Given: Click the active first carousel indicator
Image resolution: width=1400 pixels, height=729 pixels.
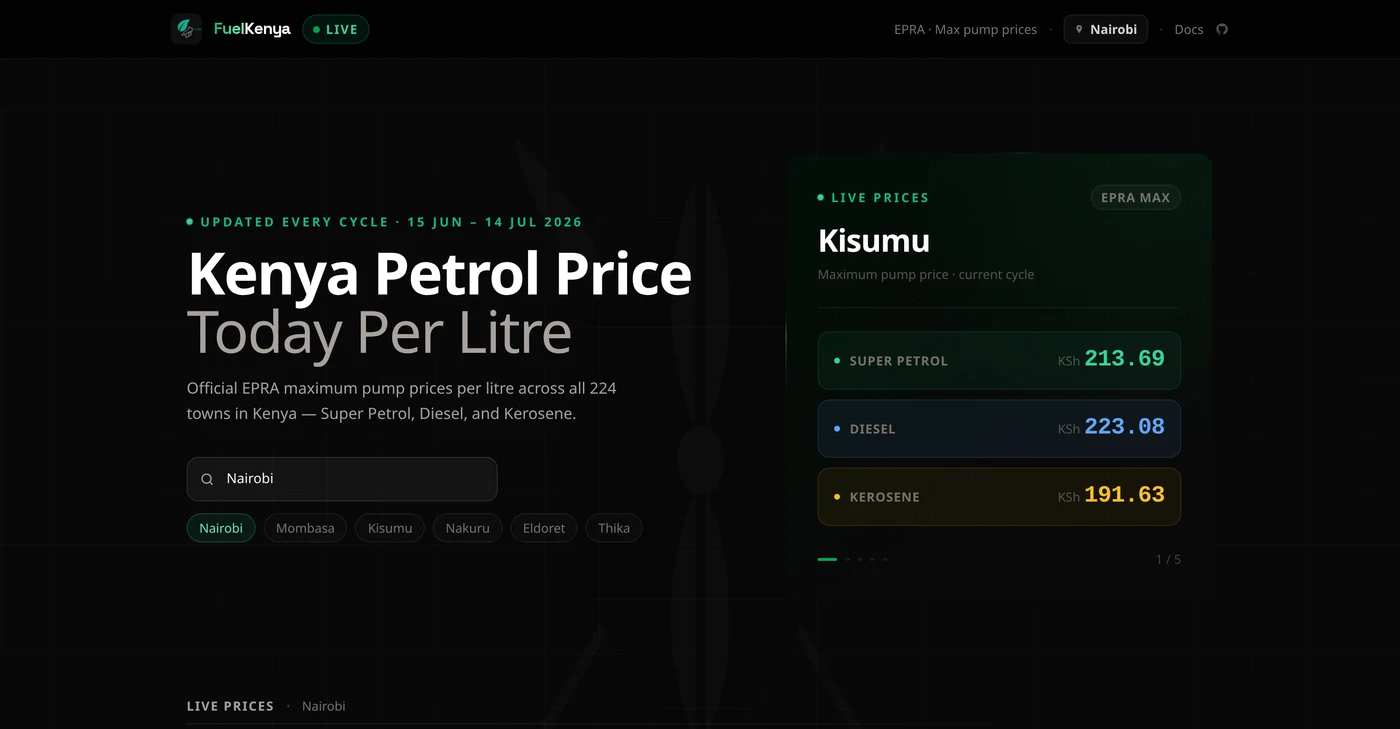Looking at the screenshot, I should (x=827, y=559).
